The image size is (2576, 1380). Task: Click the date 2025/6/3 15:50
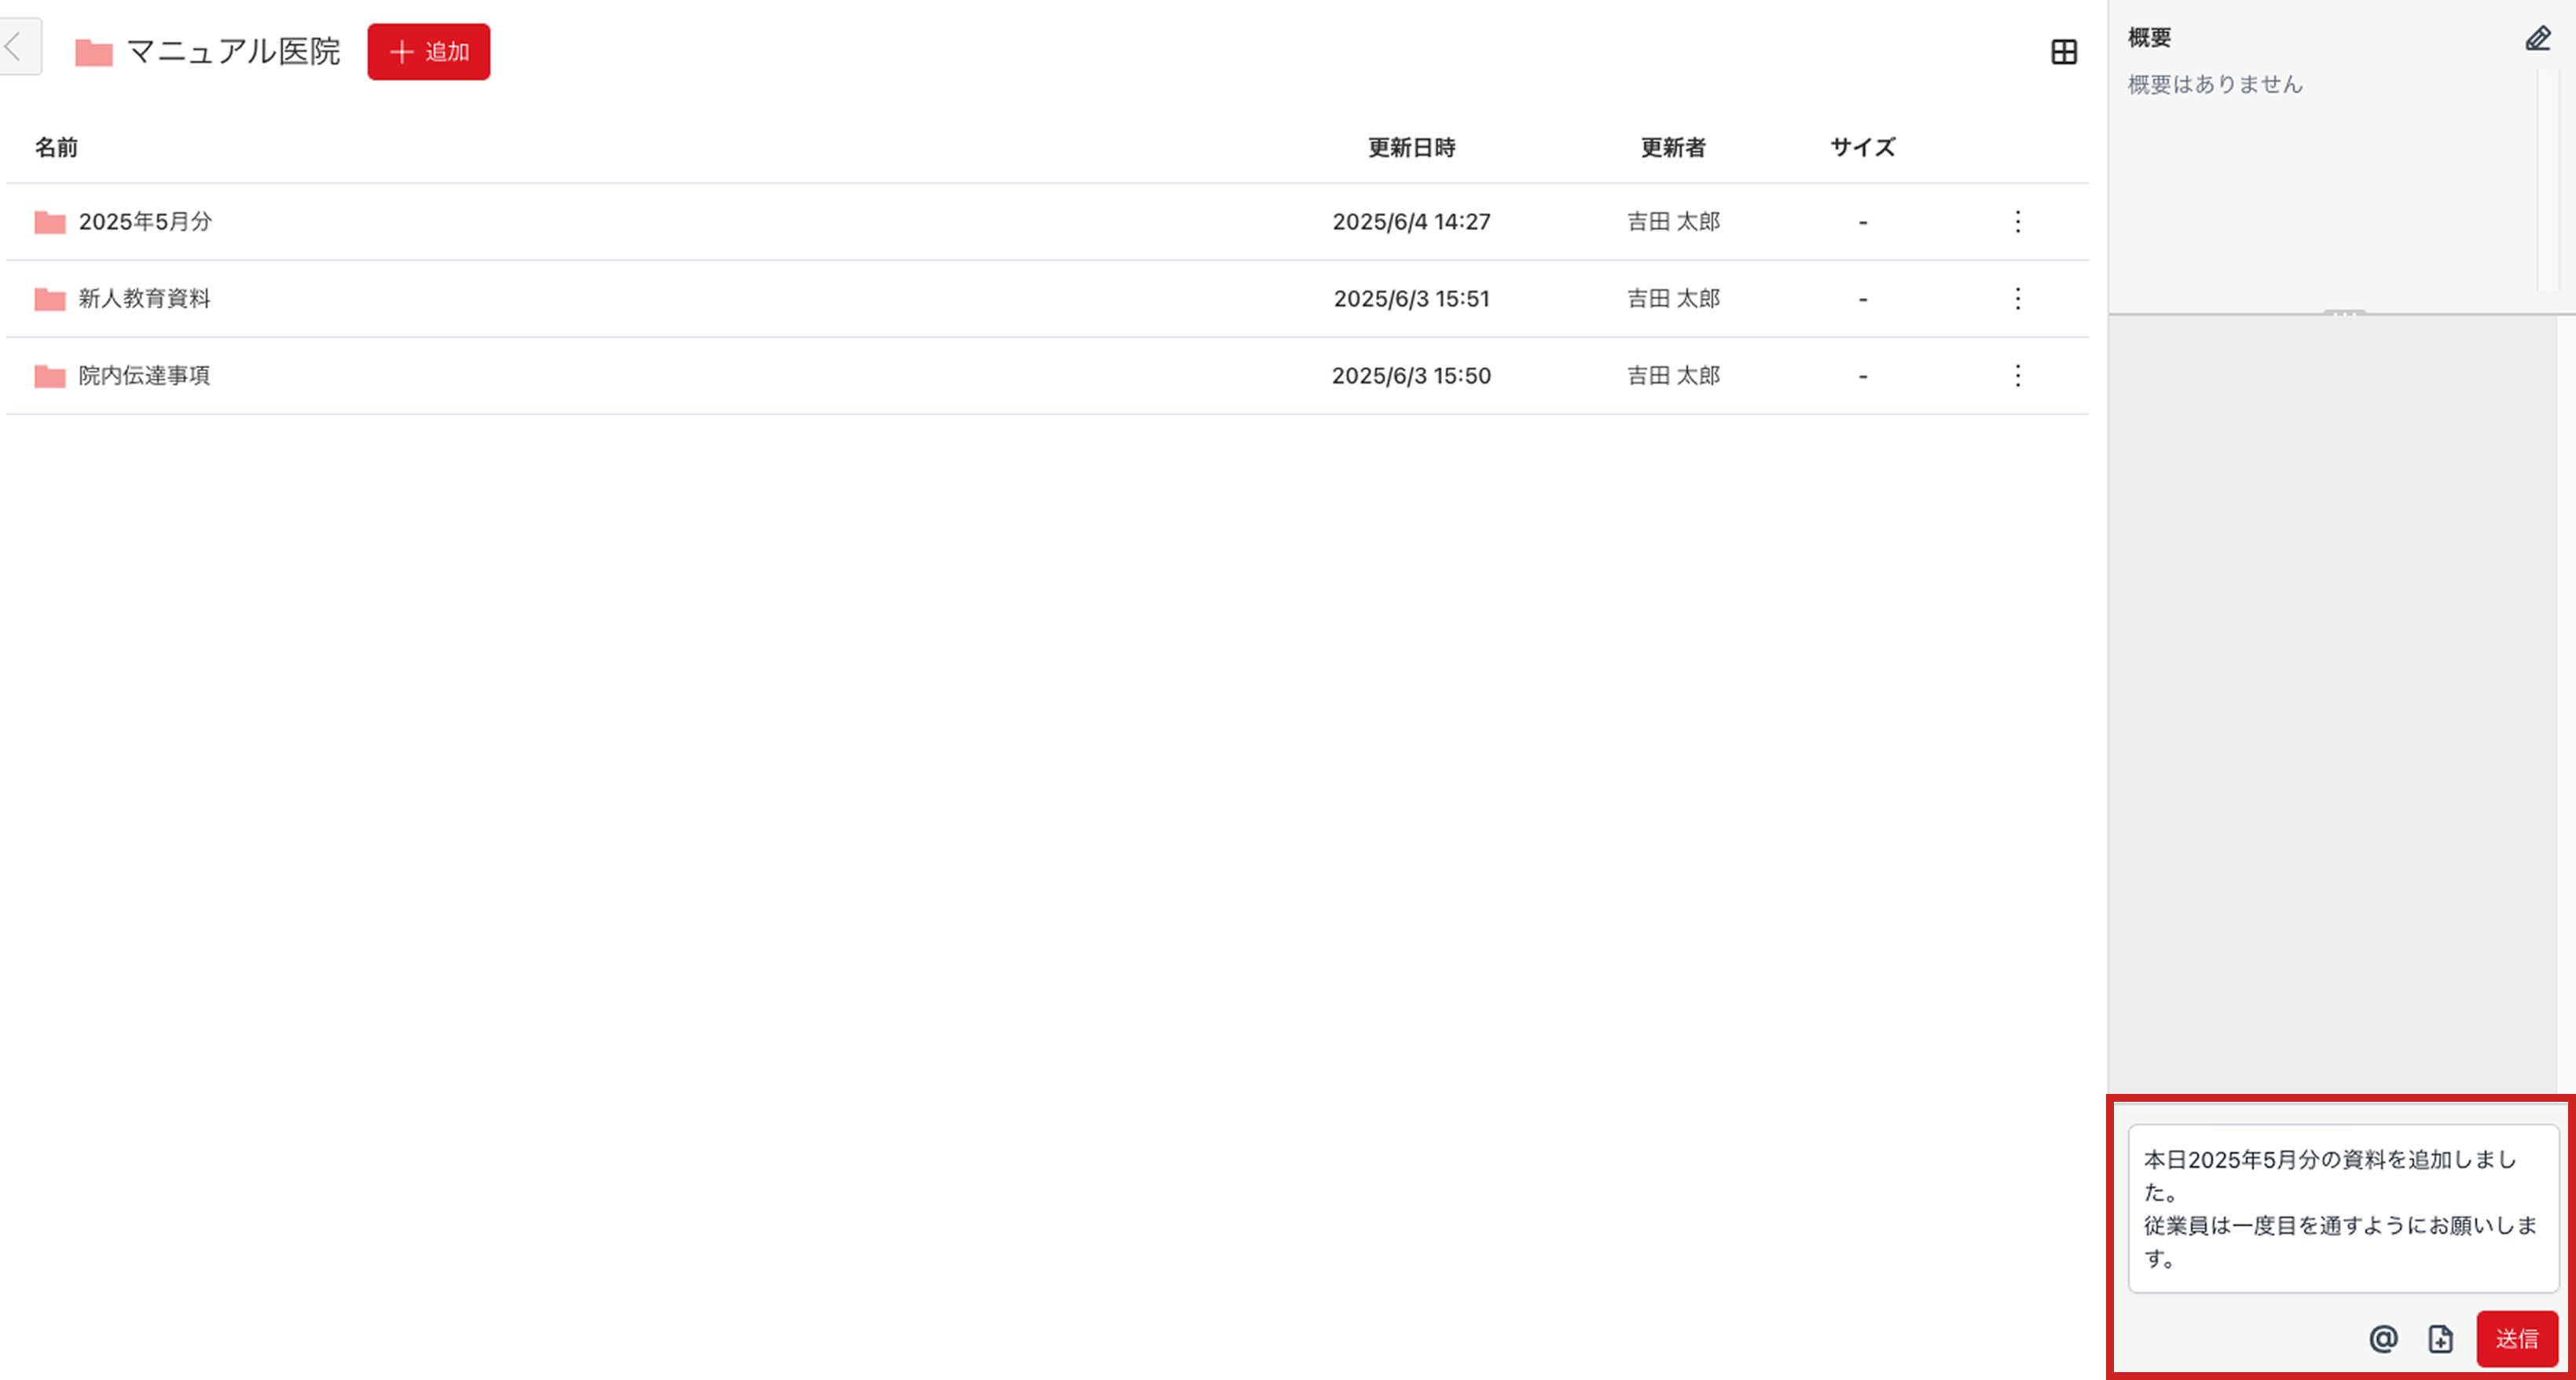(1411, 375)
